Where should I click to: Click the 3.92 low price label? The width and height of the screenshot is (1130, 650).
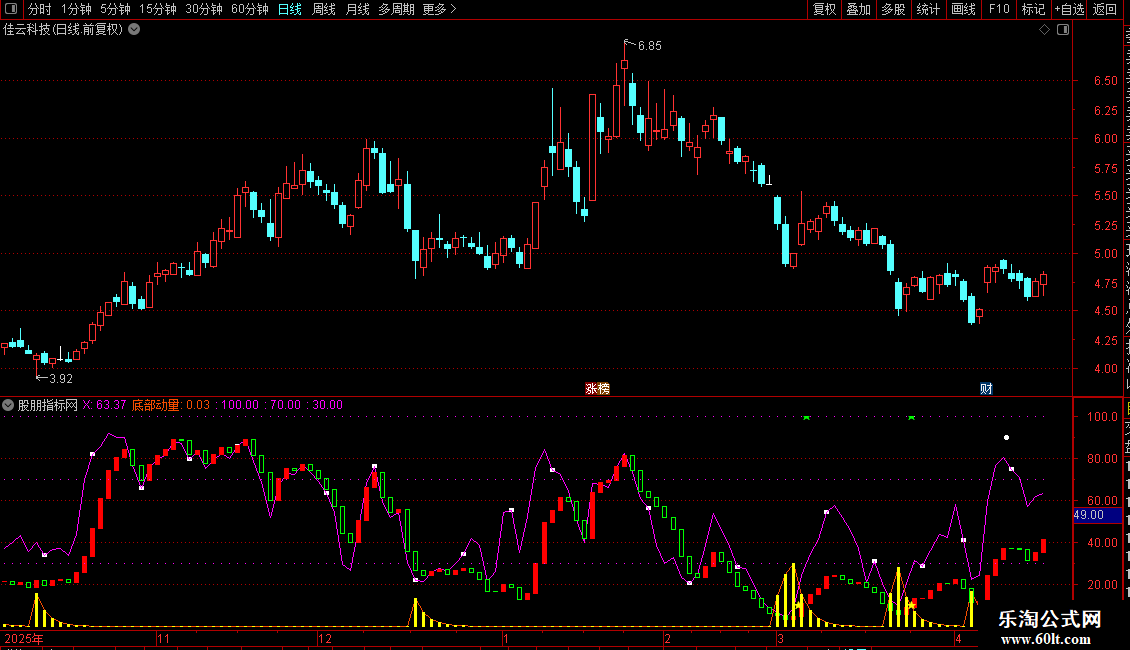(61, 378)
